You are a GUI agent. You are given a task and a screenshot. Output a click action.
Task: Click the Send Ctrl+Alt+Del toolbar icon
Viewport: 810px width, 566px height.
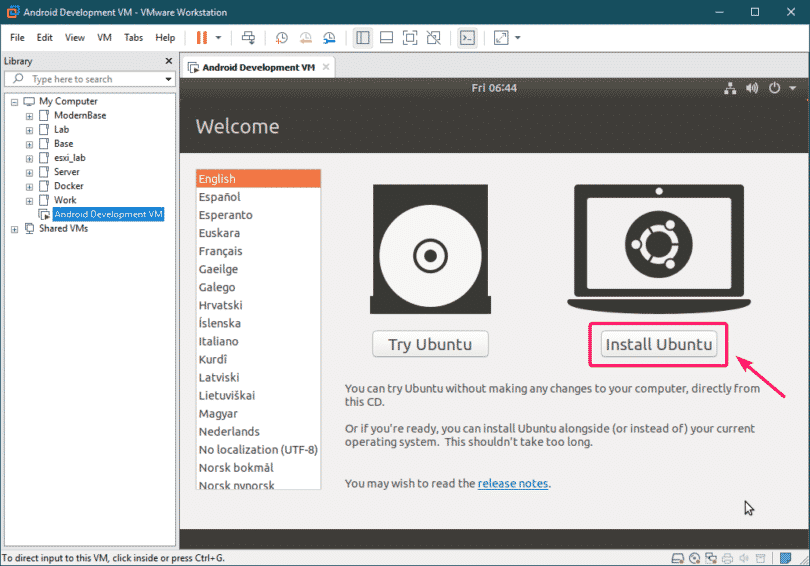(x=248, y=38)
